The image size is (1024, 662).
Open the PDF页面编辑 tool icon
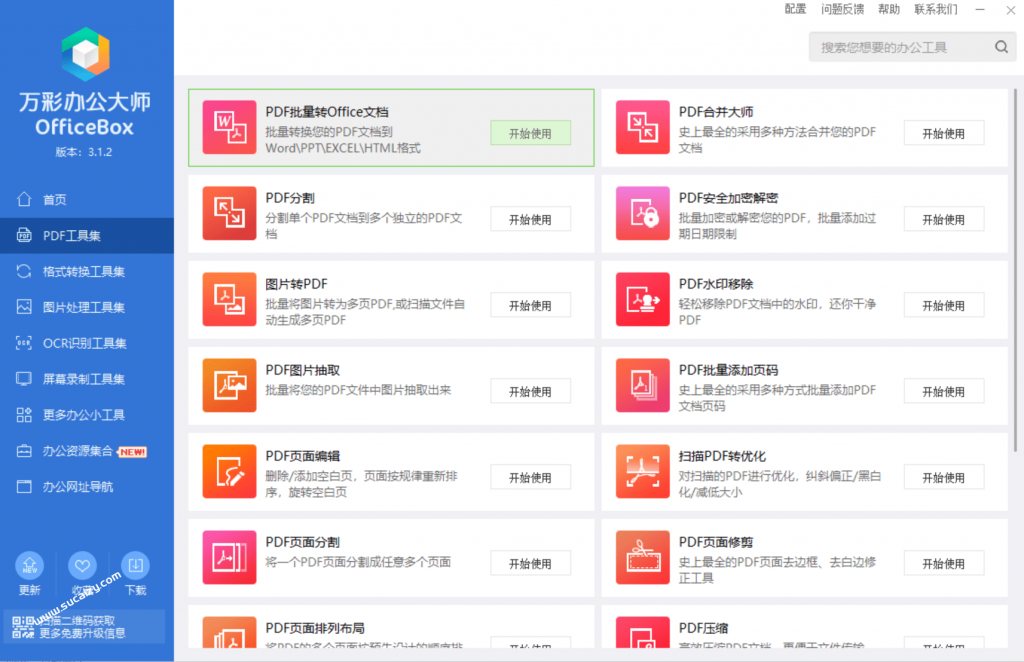[x=229, y=471]
